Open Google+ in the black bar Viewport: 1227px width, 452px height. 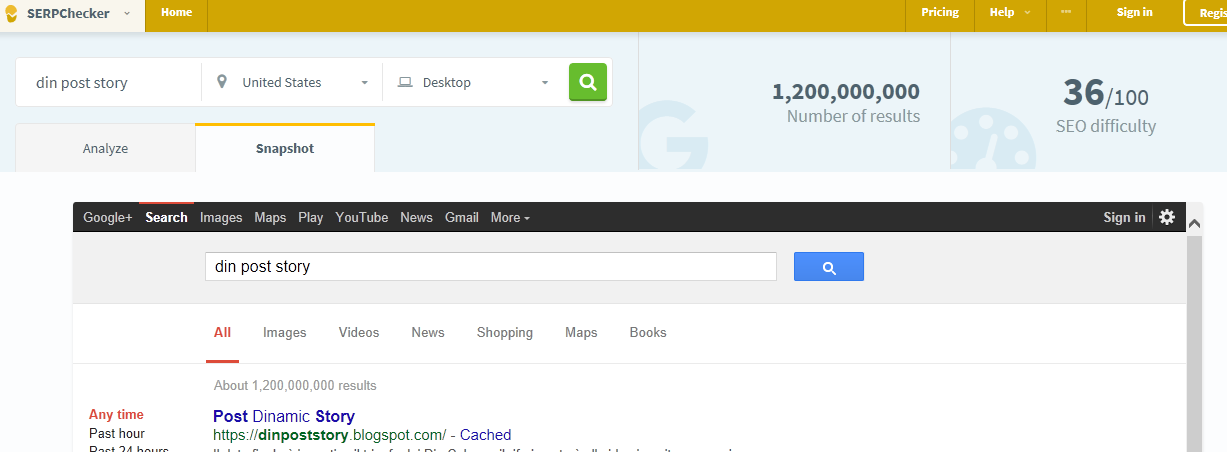pos(108,217)
